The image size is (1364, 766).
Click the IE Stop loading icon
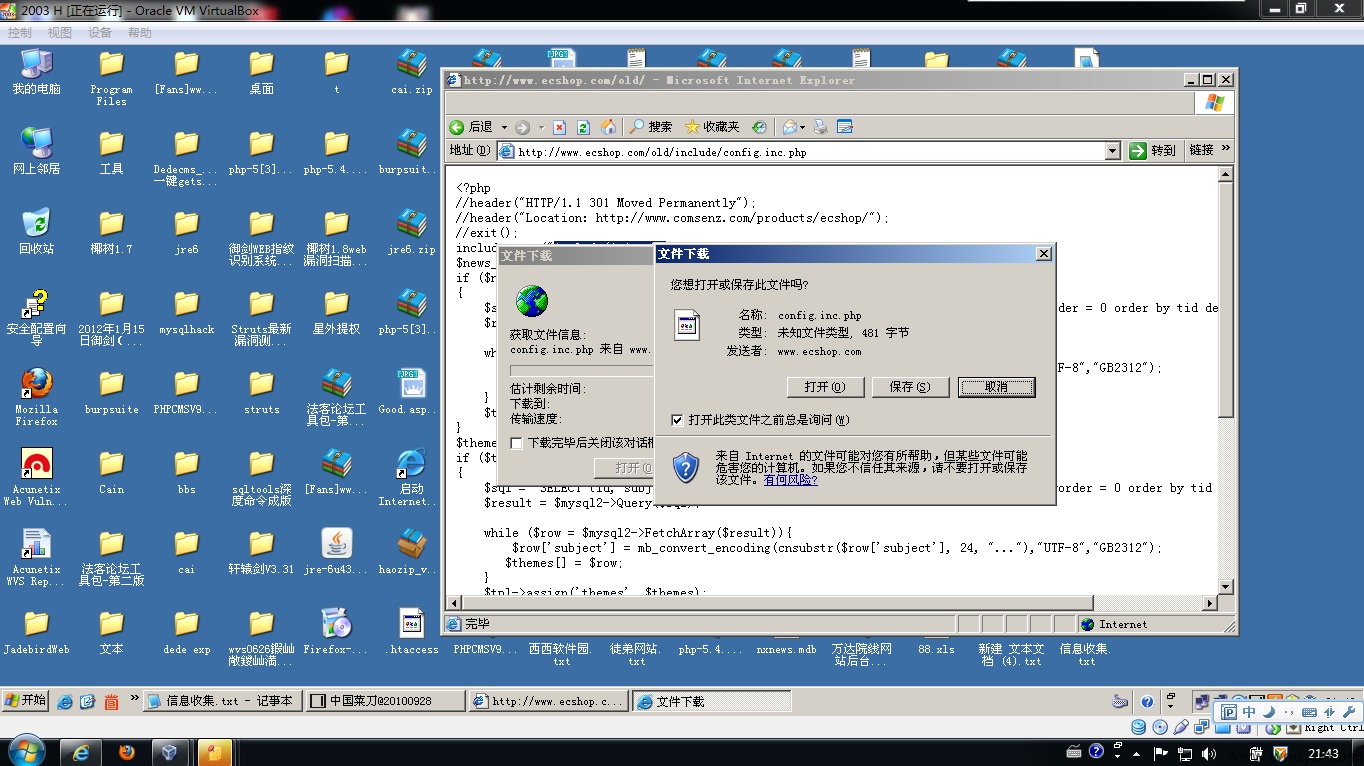coord(559,127)
